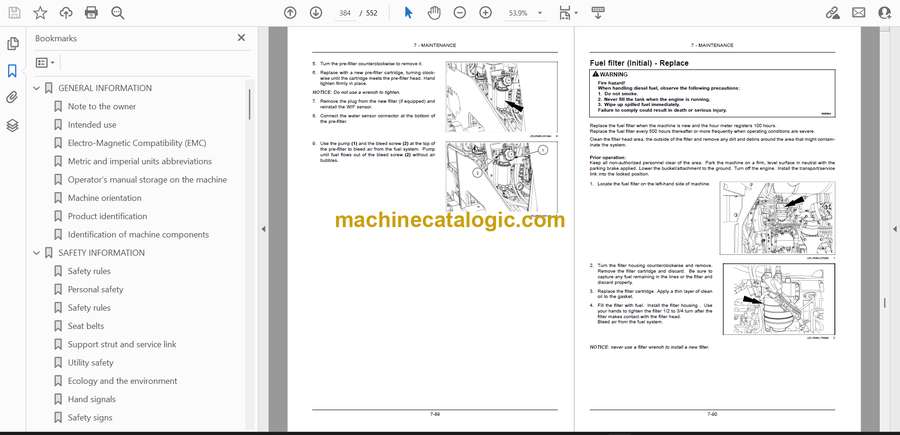The height and width of the screenshot is (435, 900).
Task: Zoom in with the plus button
Action: tap(486, 13)
